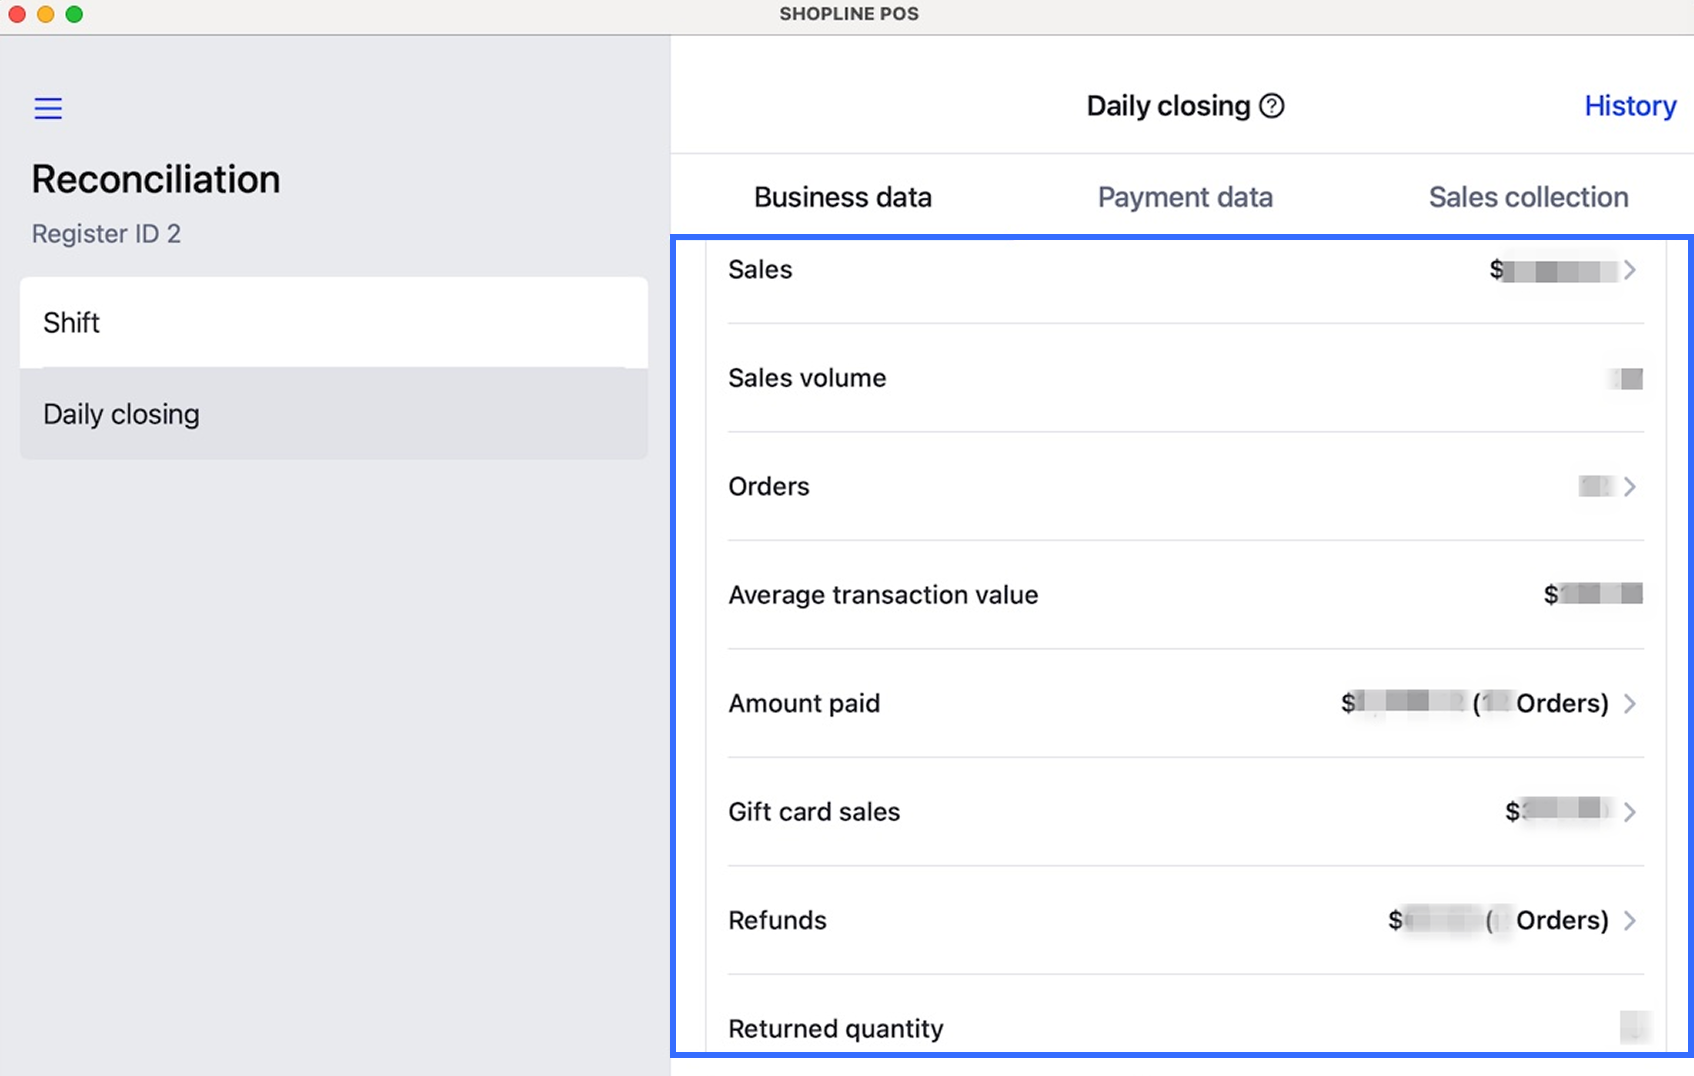
Task: Expand the Gift card sales chevron
Action: (1630, 812)
